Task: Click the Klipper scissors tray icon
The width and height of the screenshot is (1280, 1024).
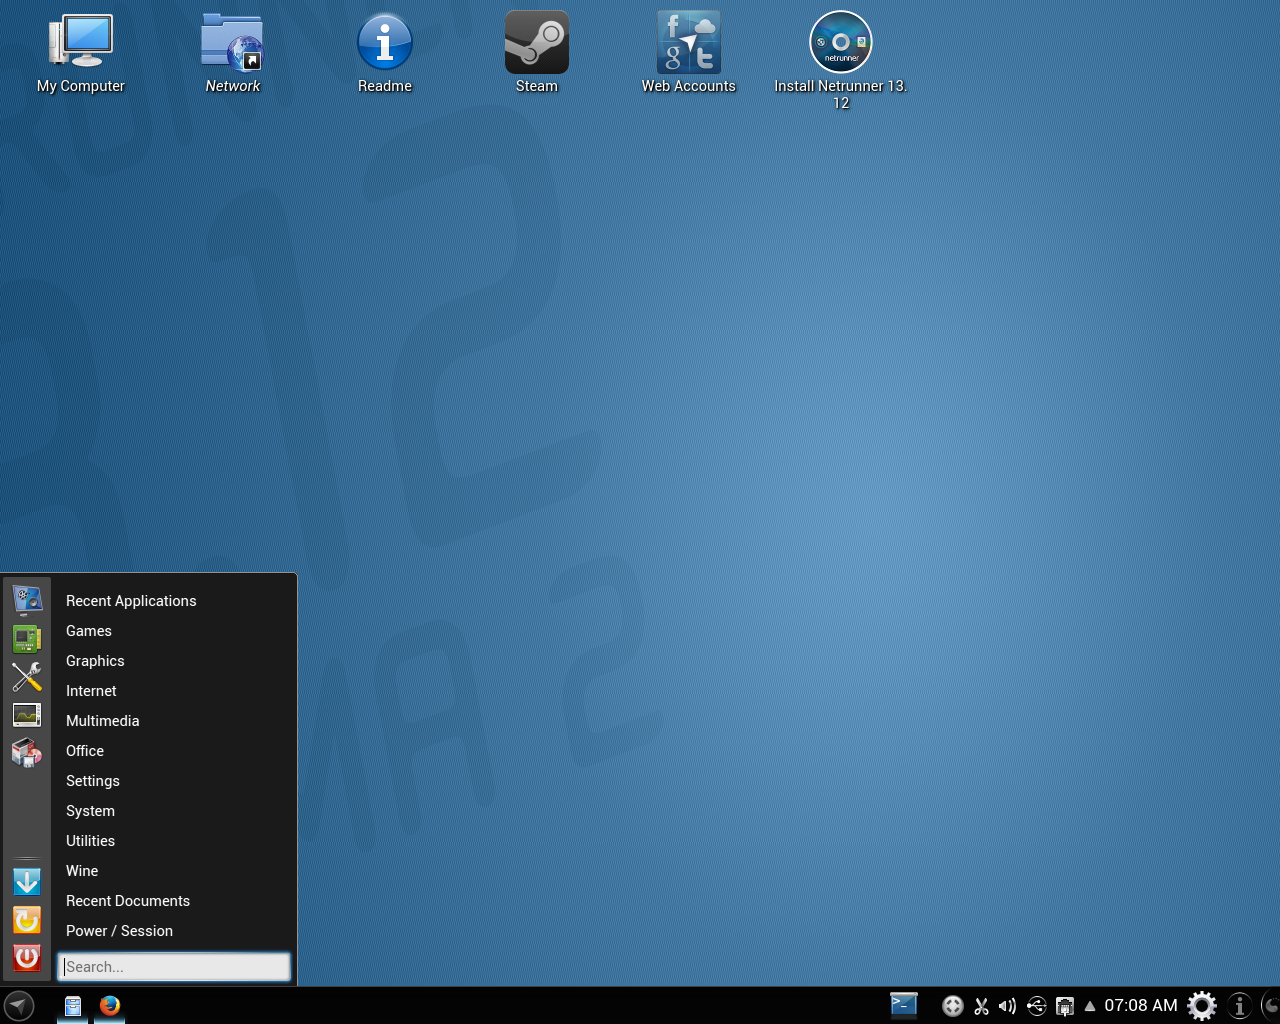Action: click(981, 1006)
